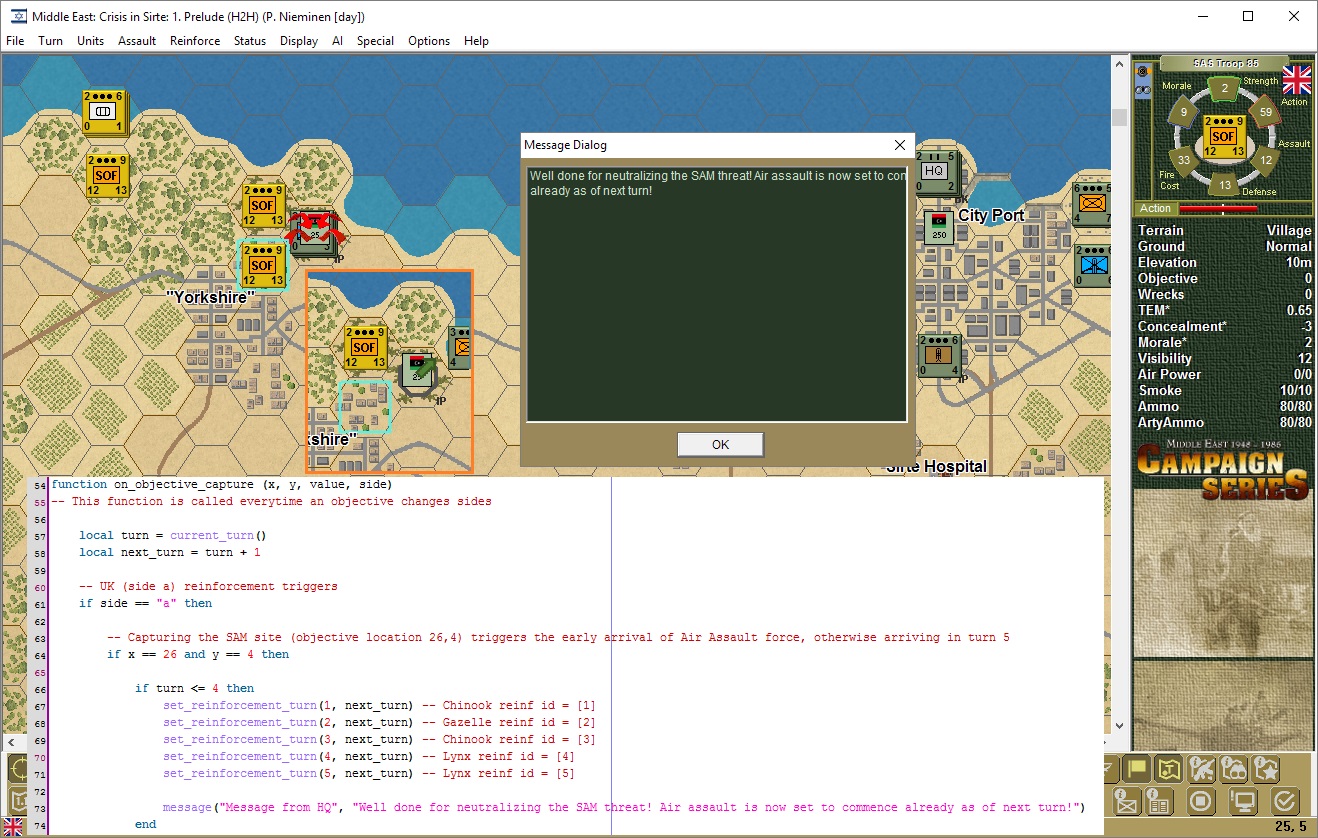Image resolution: width=1318 pixels, height=838 pixels.
Task: Open the Assault menu
Action: click(137, 41)
